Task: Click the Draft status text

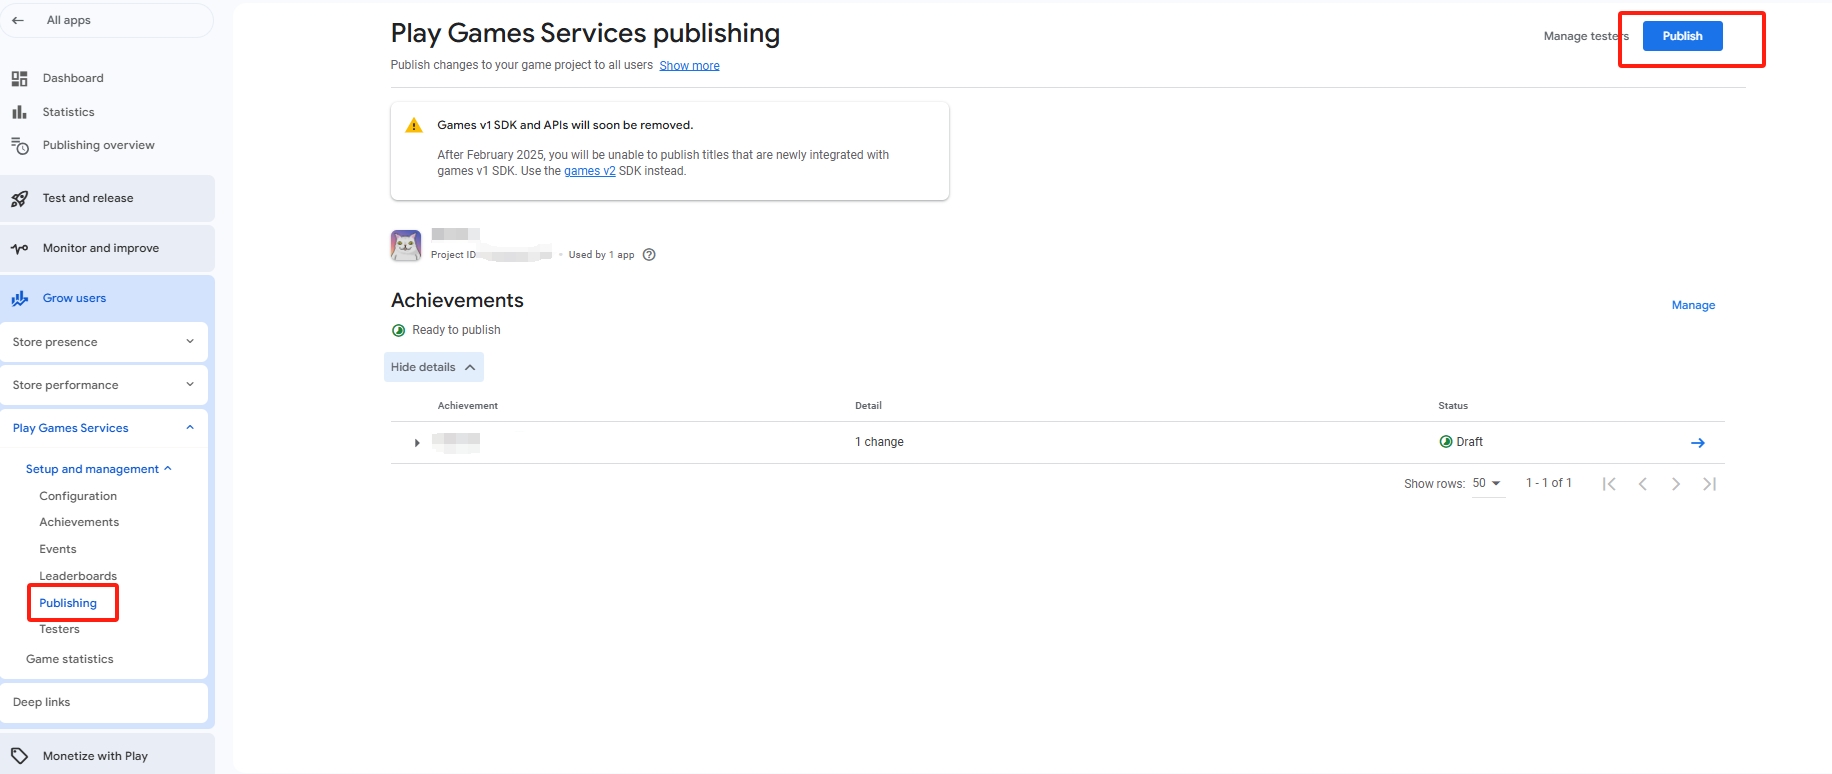Action: point(1469,442)
